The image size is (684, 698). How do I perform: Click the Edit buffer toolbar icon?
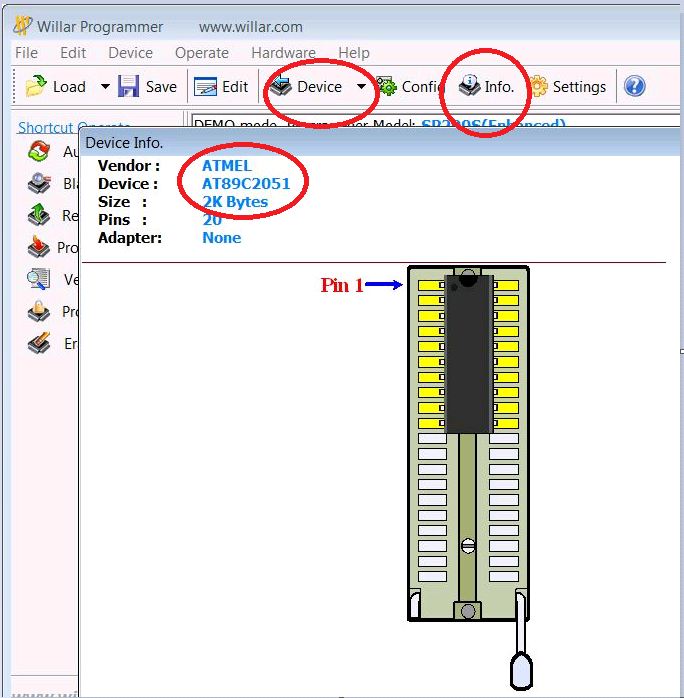coord(206,86)
